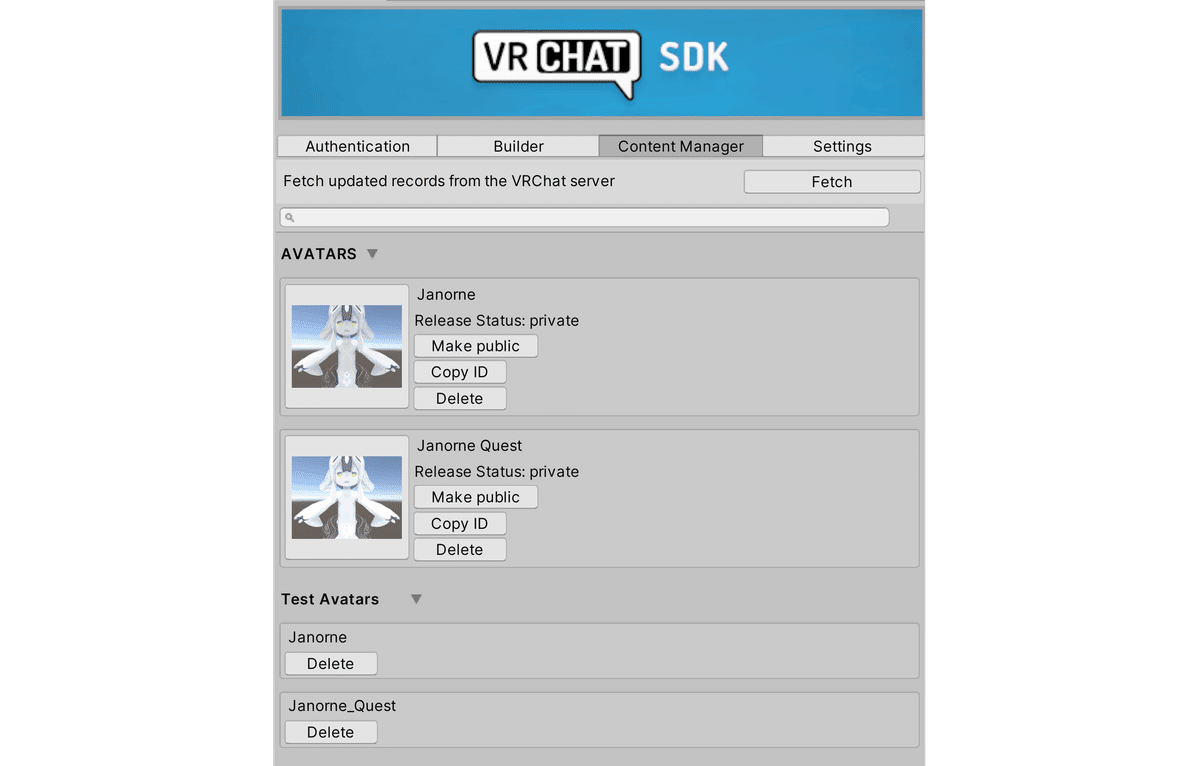Delete the Janorne test avatar

(x=330, y=663)
